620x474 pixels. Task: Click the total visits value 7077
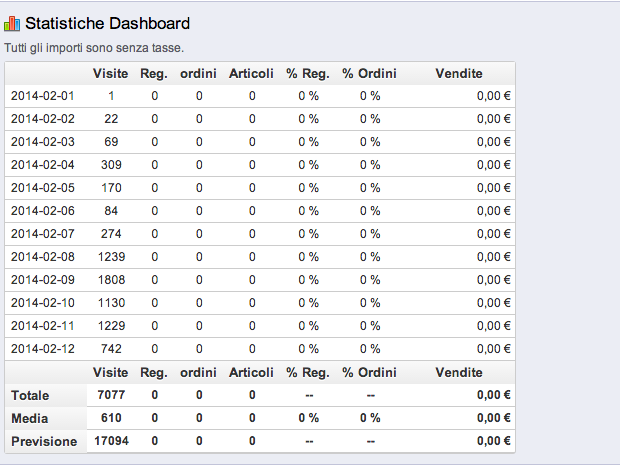point(111,396)
